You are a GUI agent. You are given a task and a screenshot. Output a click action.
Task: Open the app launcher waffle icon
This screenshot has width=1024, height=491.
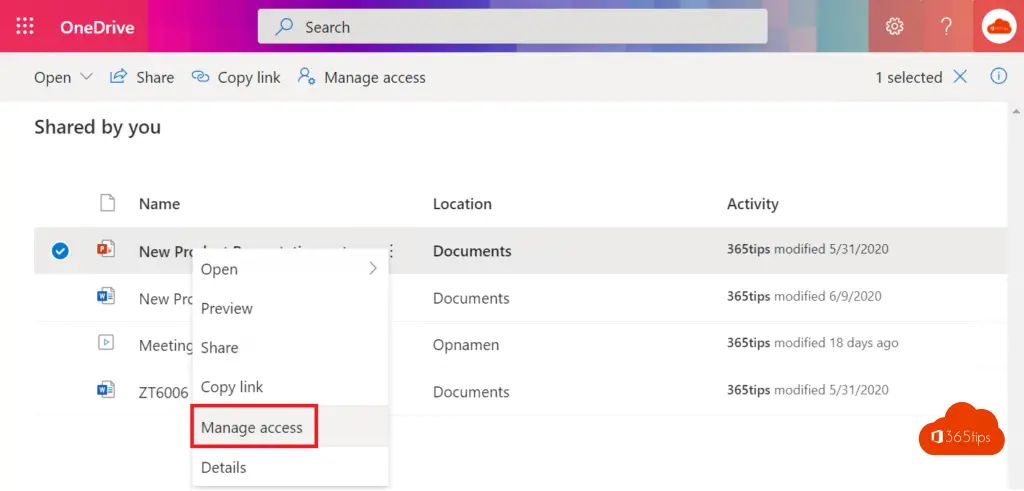(25, 27)
